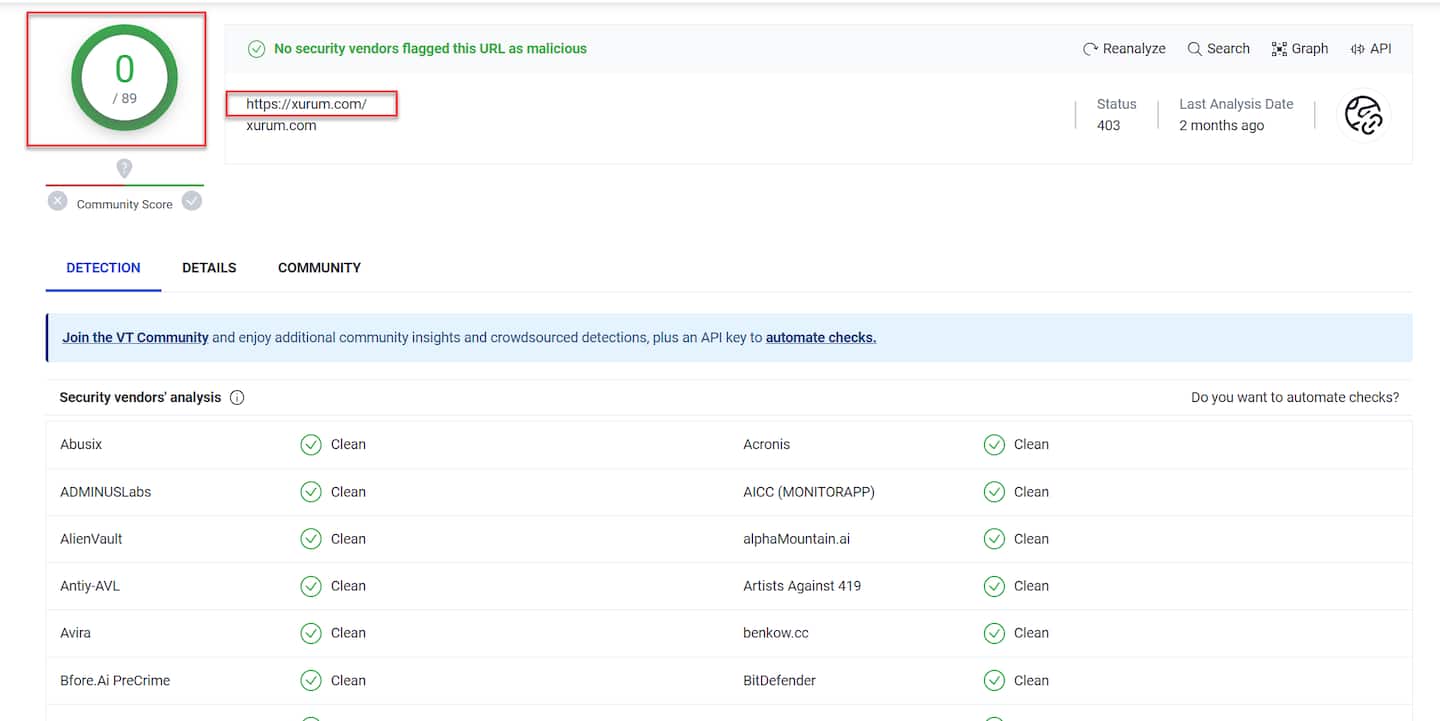The image size is (1440, 721).
Task: Click the green check next to BitDefender Clean
Action: click(x=994, y=681)
